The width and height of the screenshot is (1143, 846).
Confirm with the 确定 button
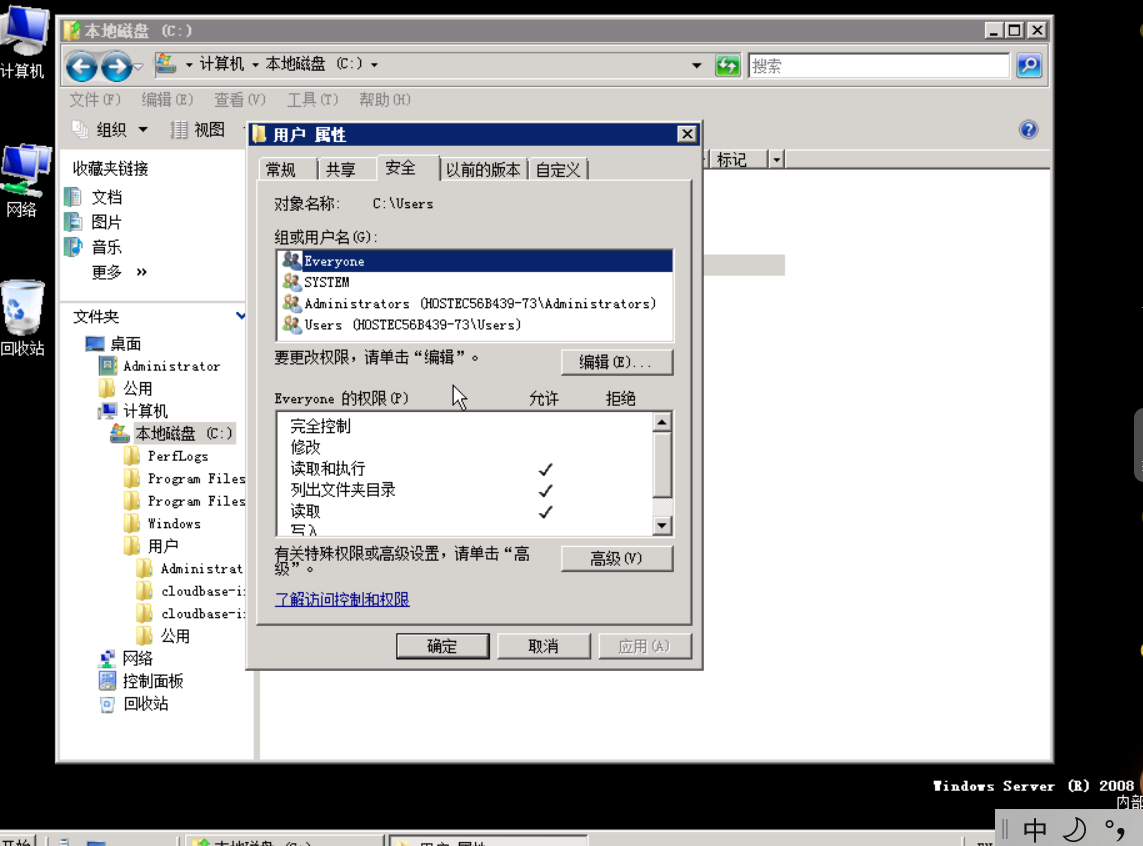tap(442, 646)
